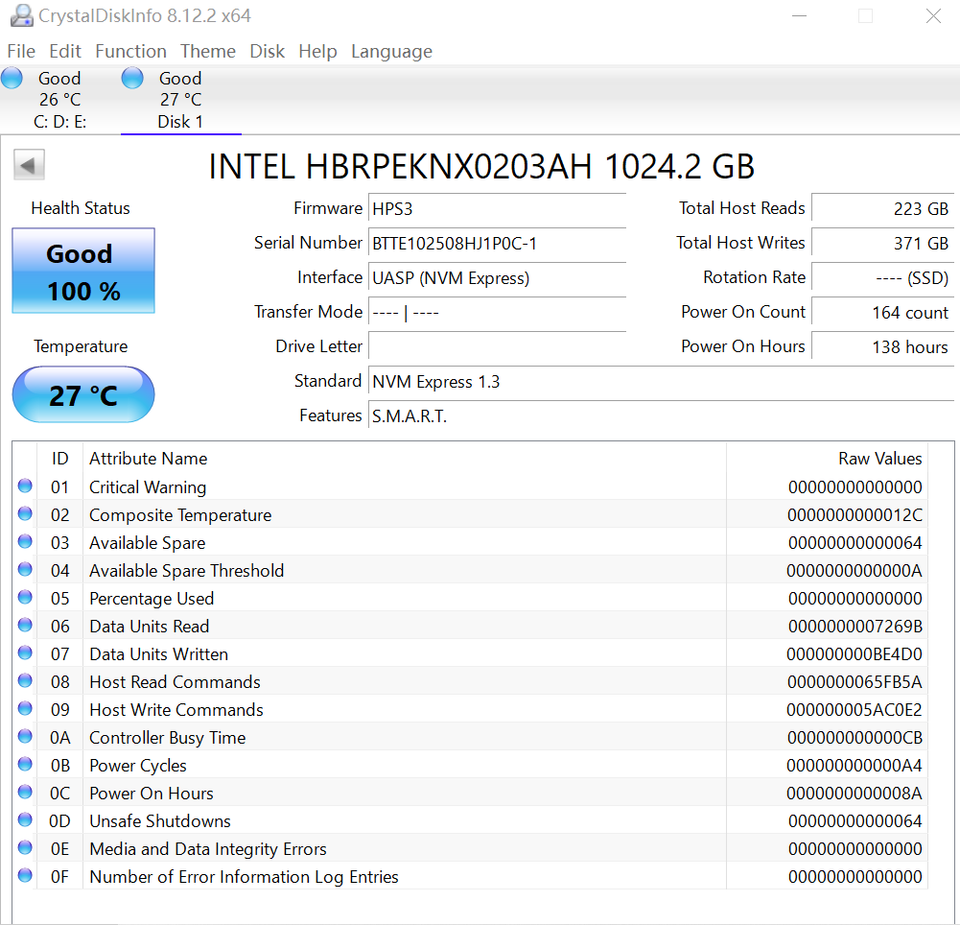960x925 pixels.
Task: Click the blue indicator beside Power Cycles
Action: click(24, 765)
